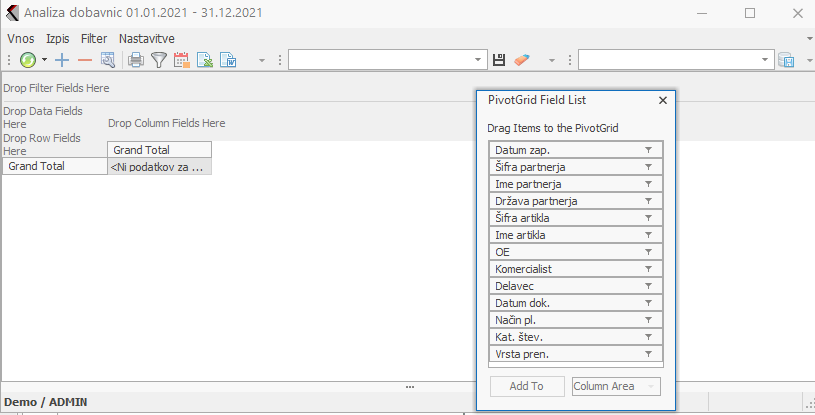Close the PivotGrid Field List panel
This screenshot has width=815, height=415.
(x=662, y=100)
